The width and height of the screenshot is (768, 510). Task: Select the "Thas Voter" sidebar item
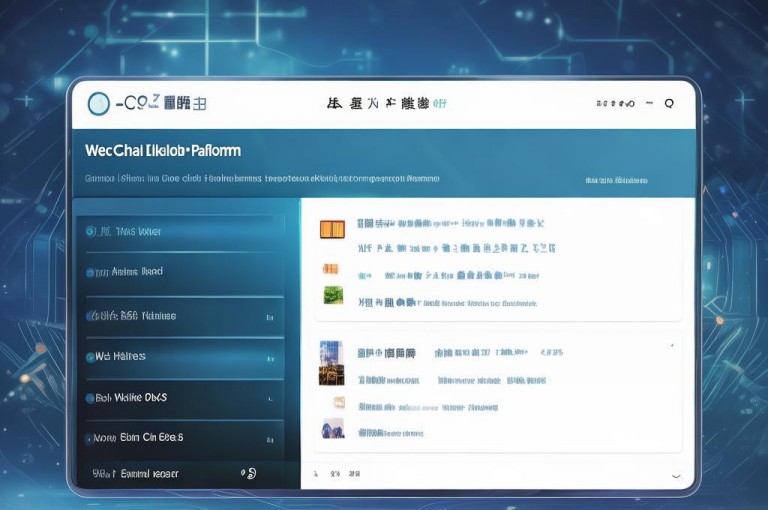(180, 232)
